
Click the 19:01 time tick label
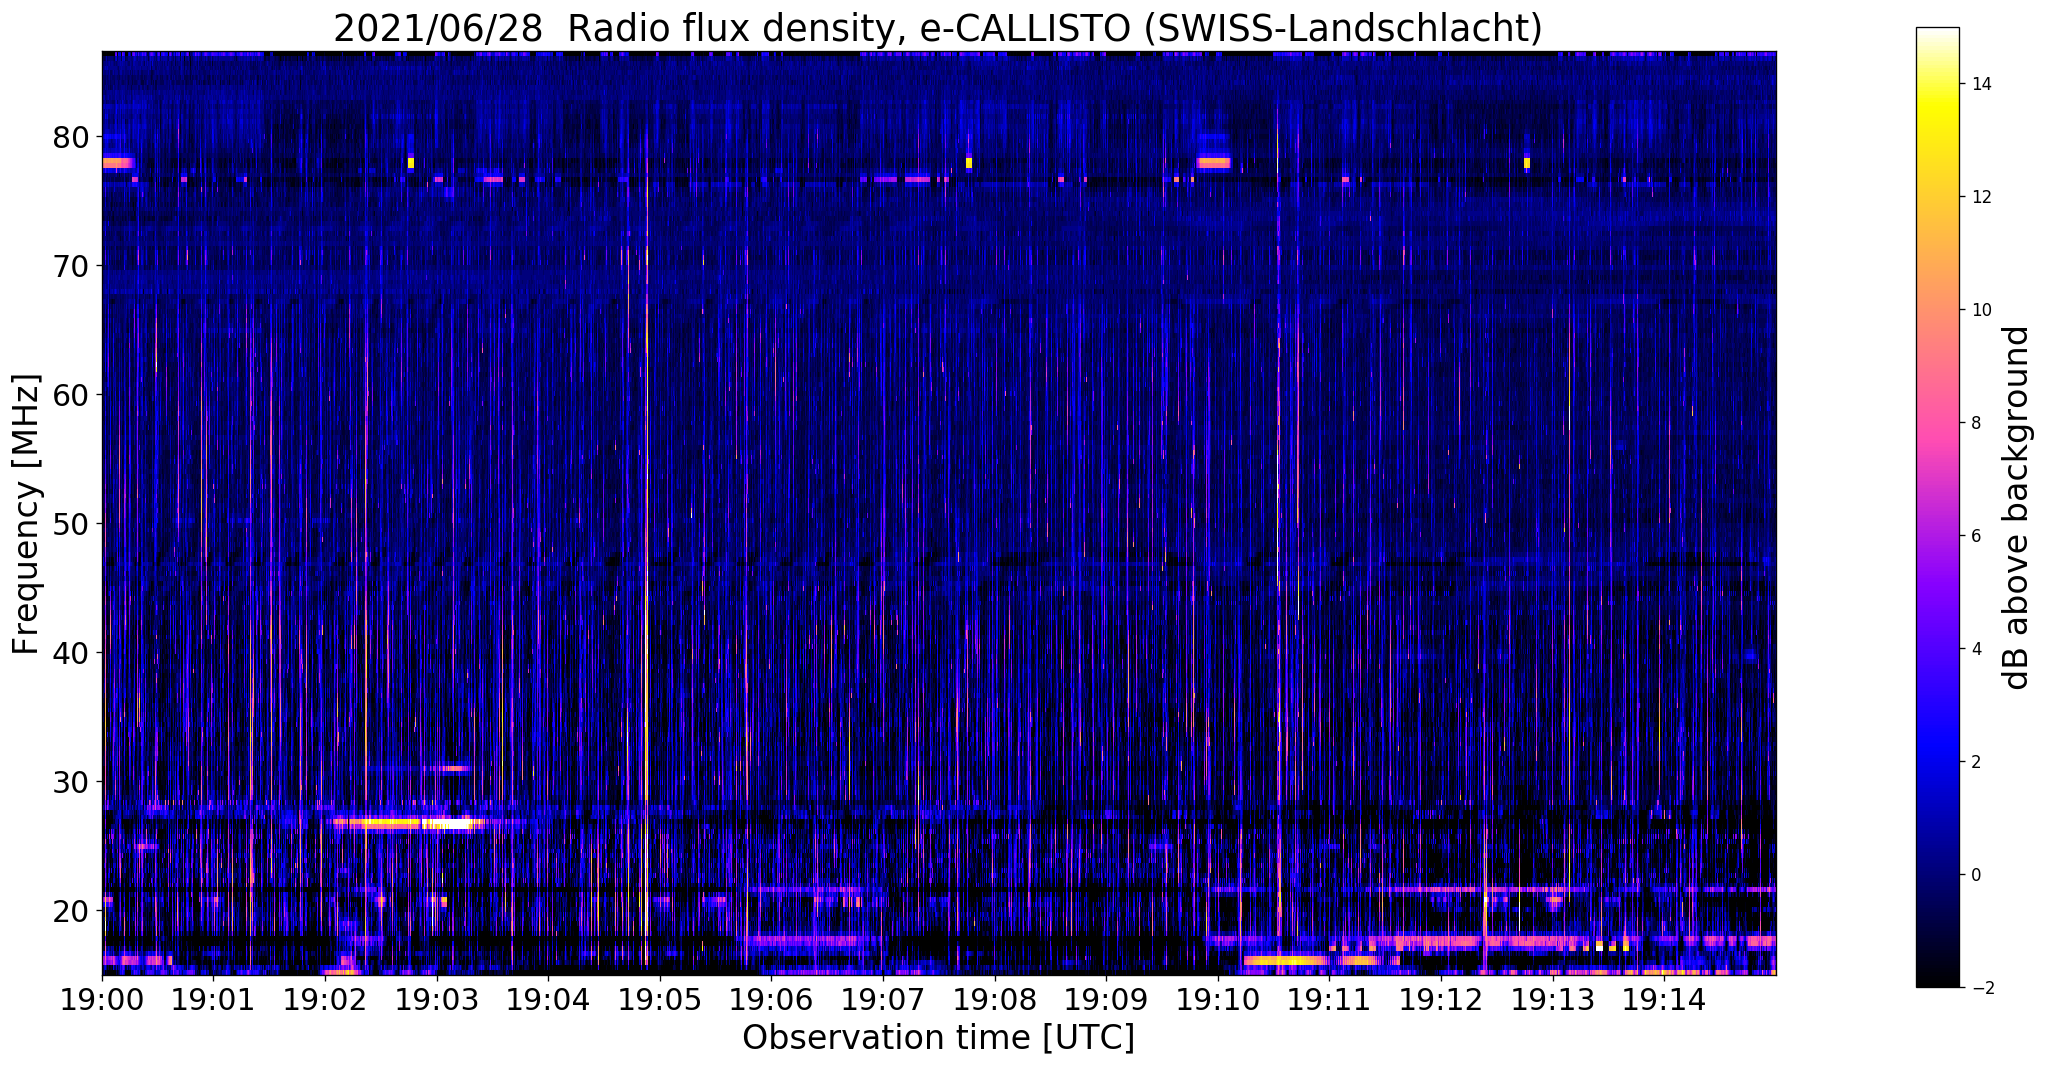point(214,1000)
